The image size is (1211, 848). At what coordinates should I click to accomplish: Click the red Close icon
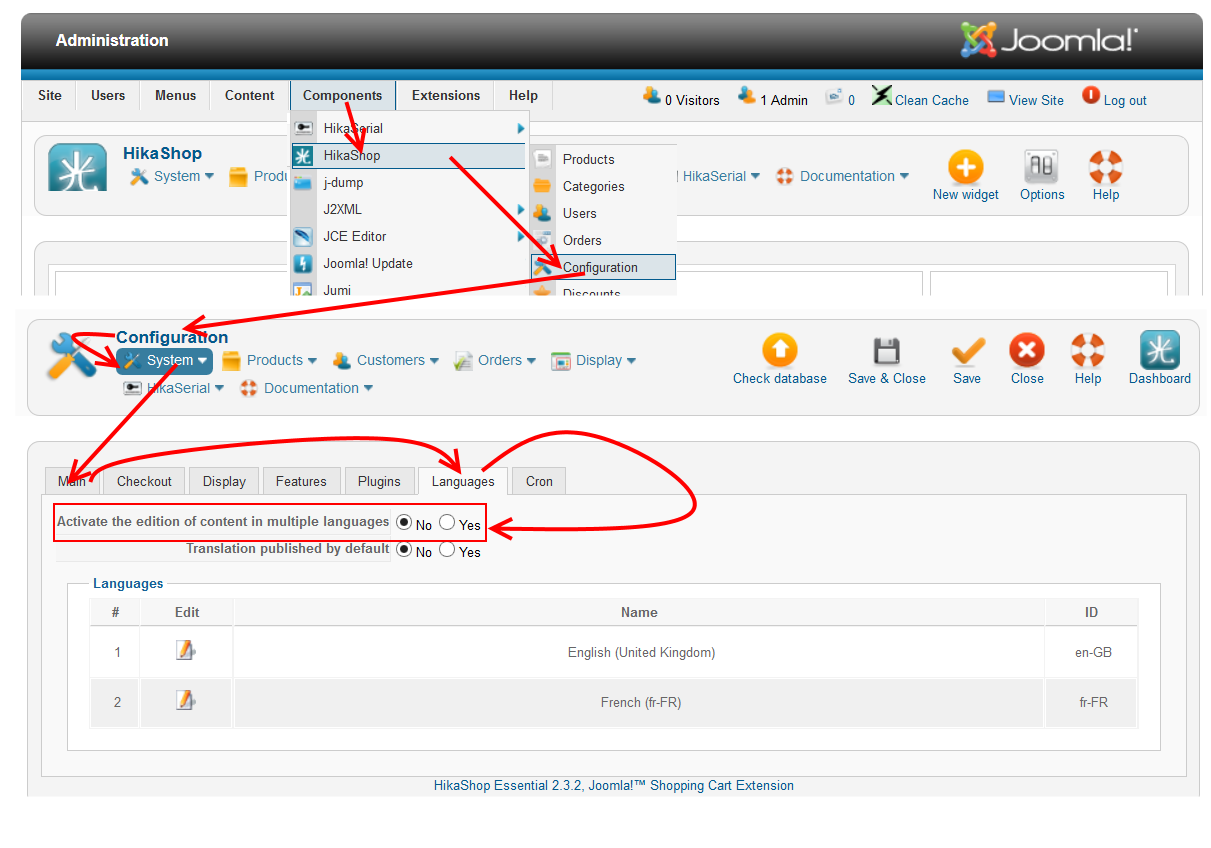[1027, 351]
